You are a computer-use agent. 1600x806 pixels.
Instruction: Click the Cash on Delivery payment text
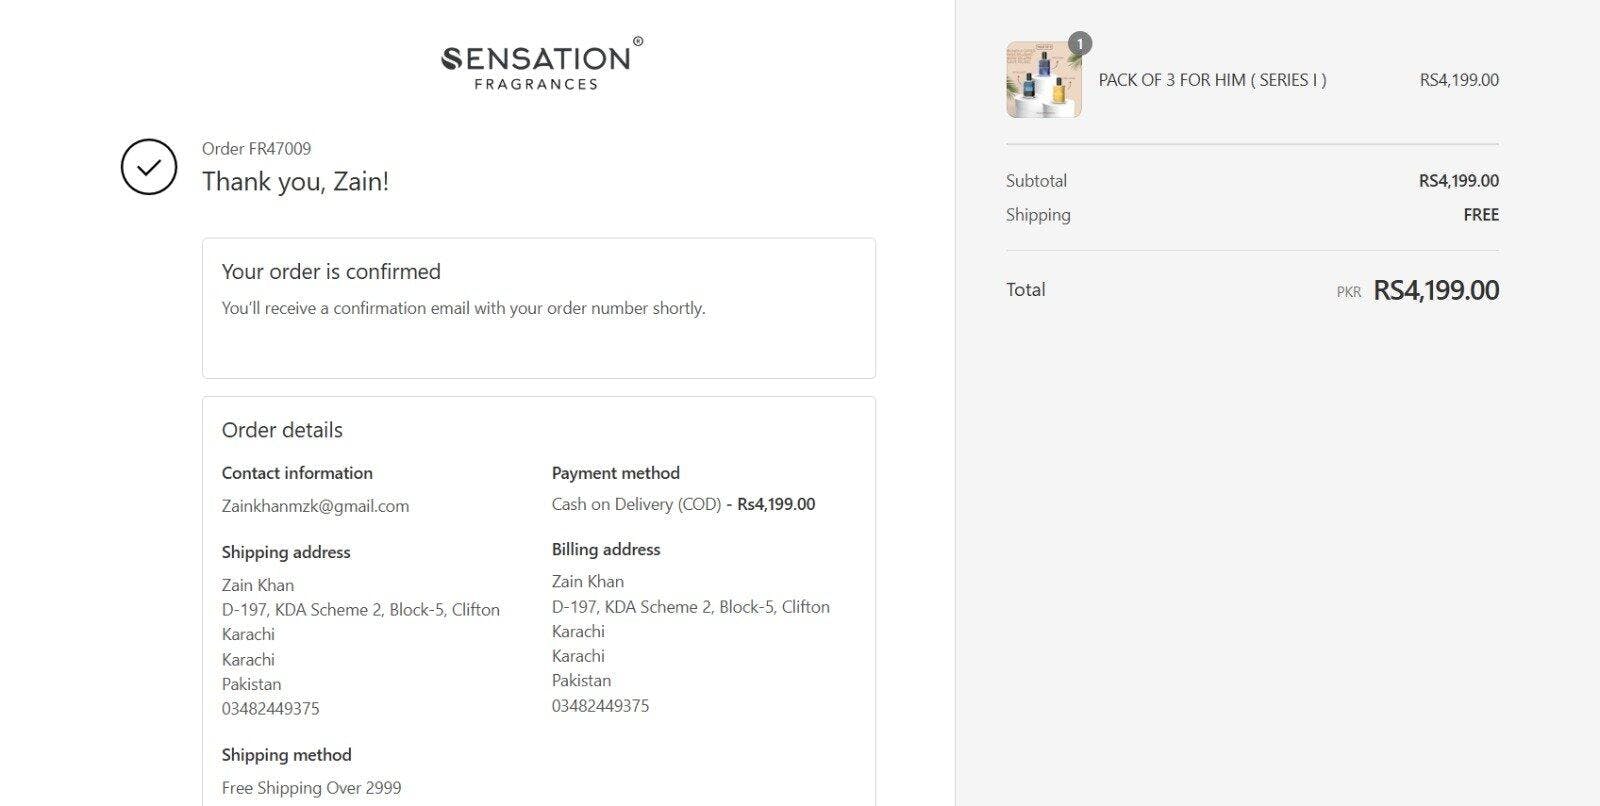pos(636,504)
